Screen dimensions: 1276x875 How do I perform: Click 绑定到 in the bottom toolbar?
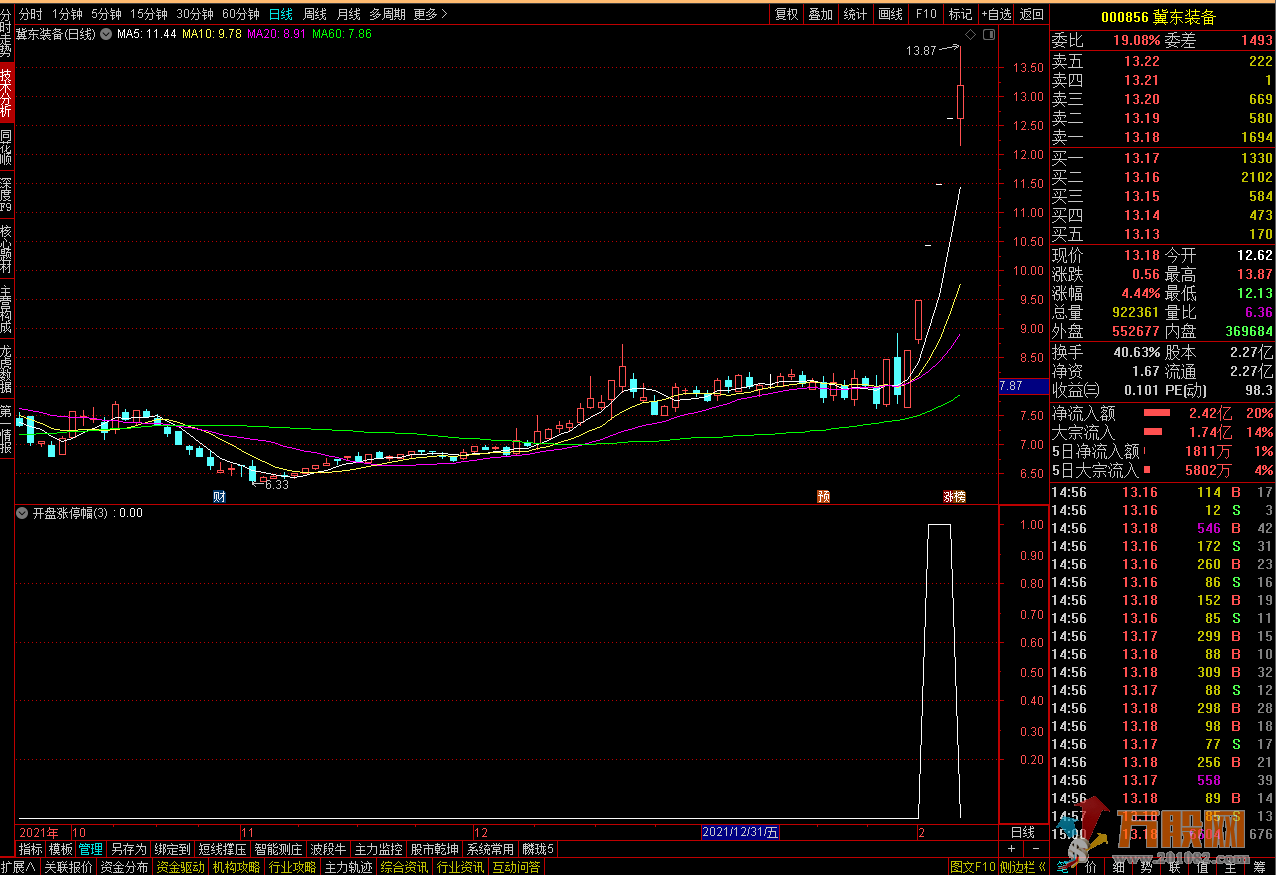pos(172,849)
